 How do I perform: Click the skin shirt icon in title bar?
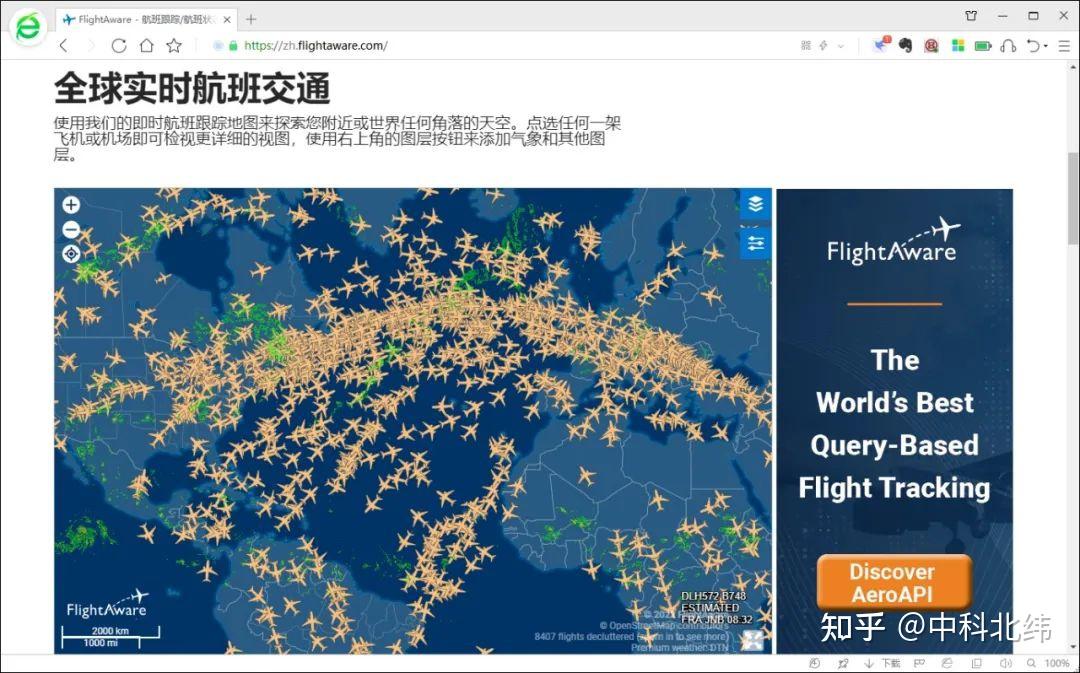pyautogui.click(x=971, y=15)
